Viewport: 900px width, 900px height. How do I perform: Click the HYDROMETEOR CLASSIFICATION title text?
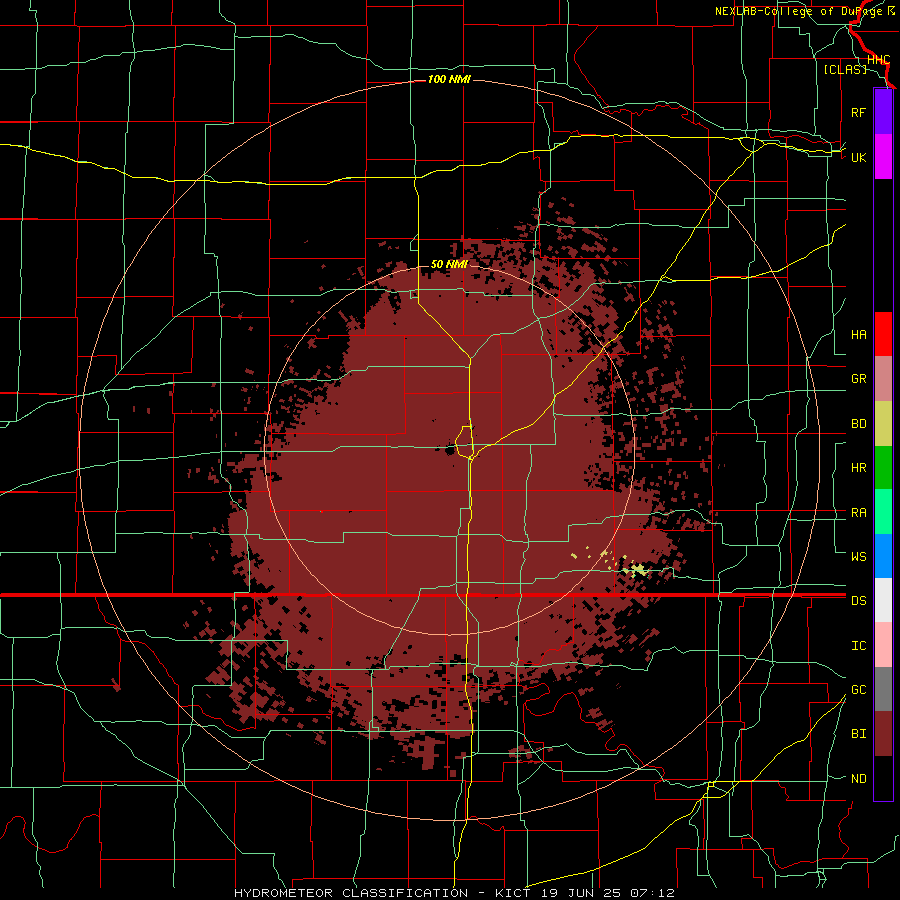351,893
